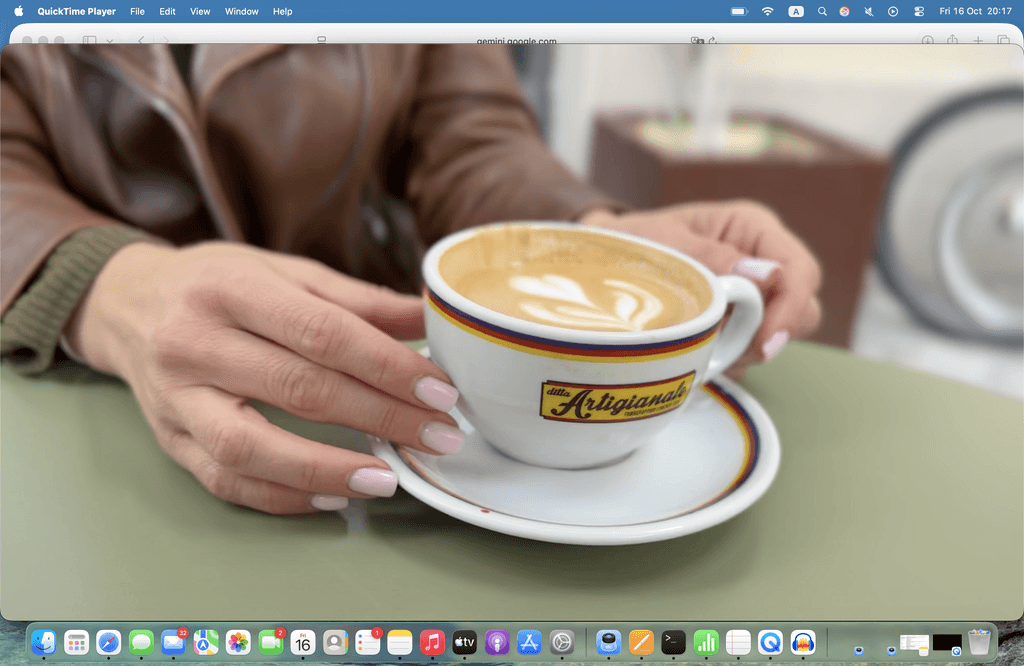
Task: Open System Settings from the Dock
Action: (x=562, y=642)
